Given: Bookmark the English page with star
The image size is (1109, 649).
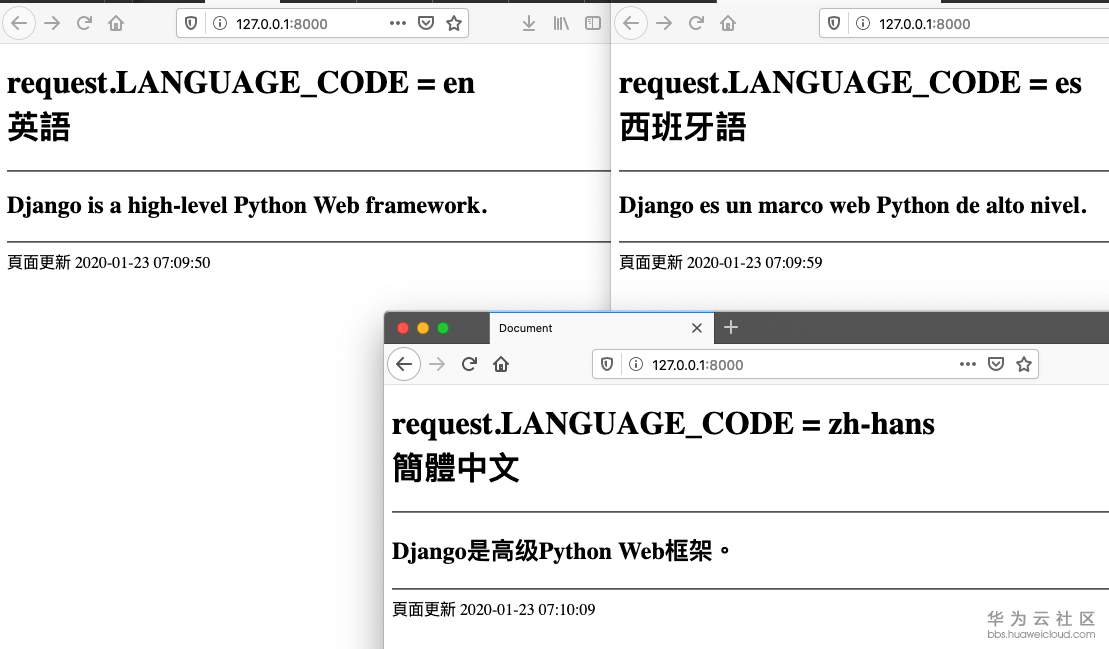Looking at the screenshot, I should [x=454, y=23].
